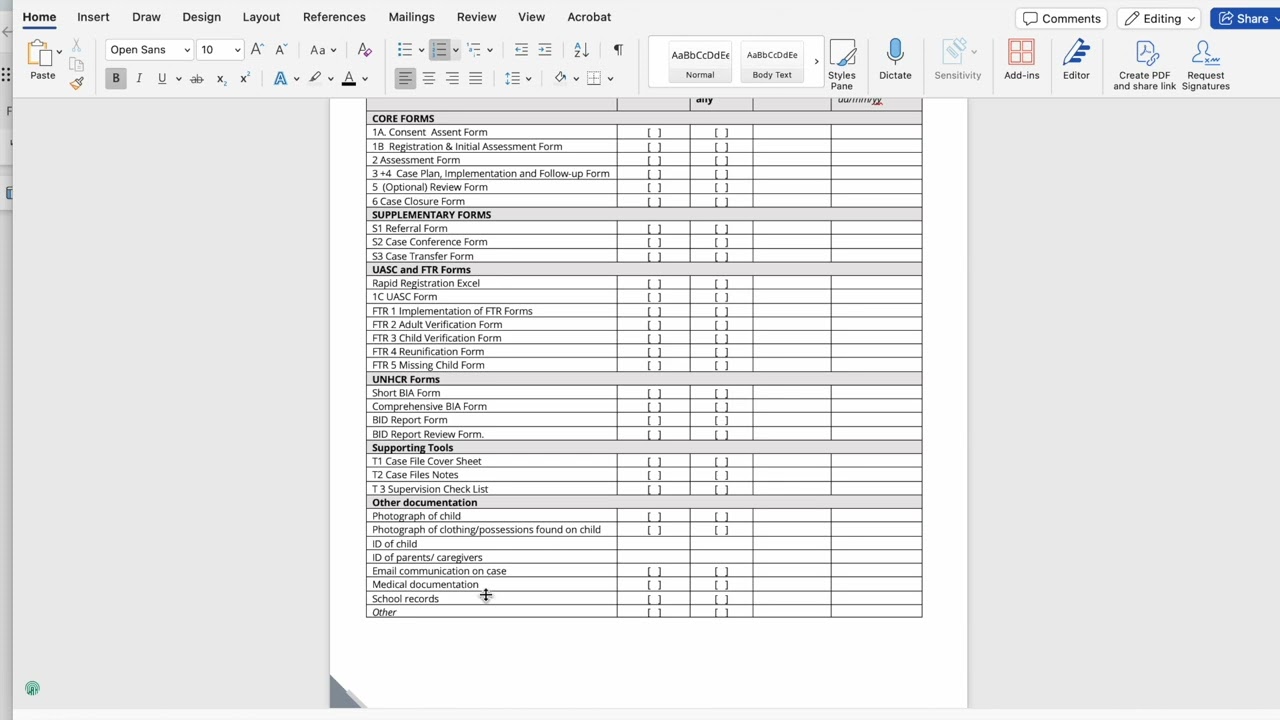Open the Comments pane
The image size is (1280, 720).
(1061, 18)
